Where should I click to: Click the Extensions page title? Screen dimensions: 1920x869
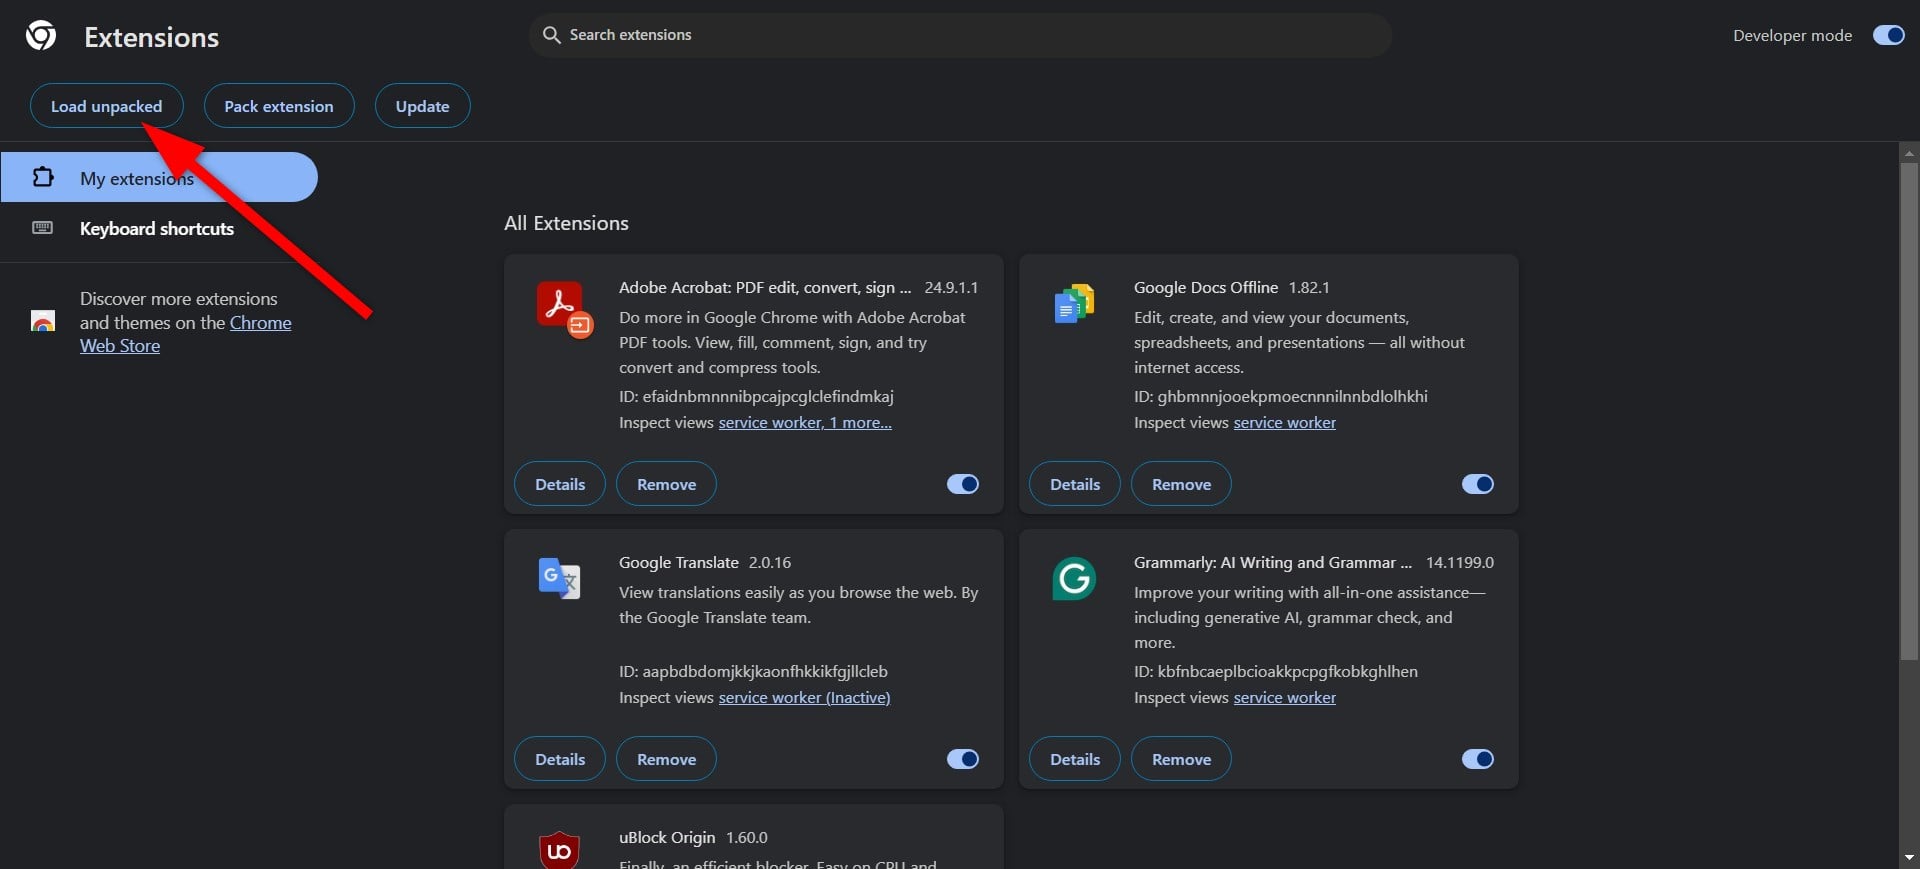151,37
